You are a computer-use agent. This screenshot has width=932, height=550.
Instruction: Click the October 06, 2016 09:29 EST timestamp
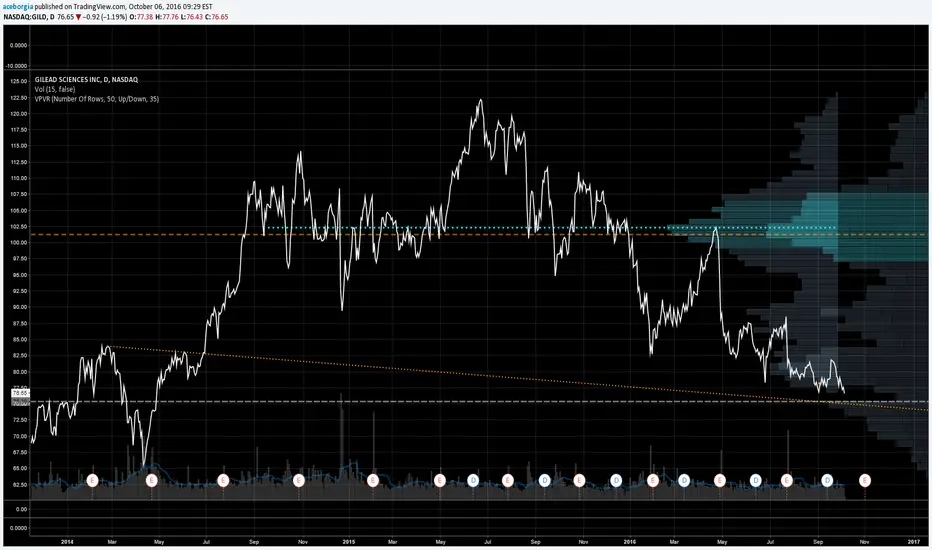point(171,7)
